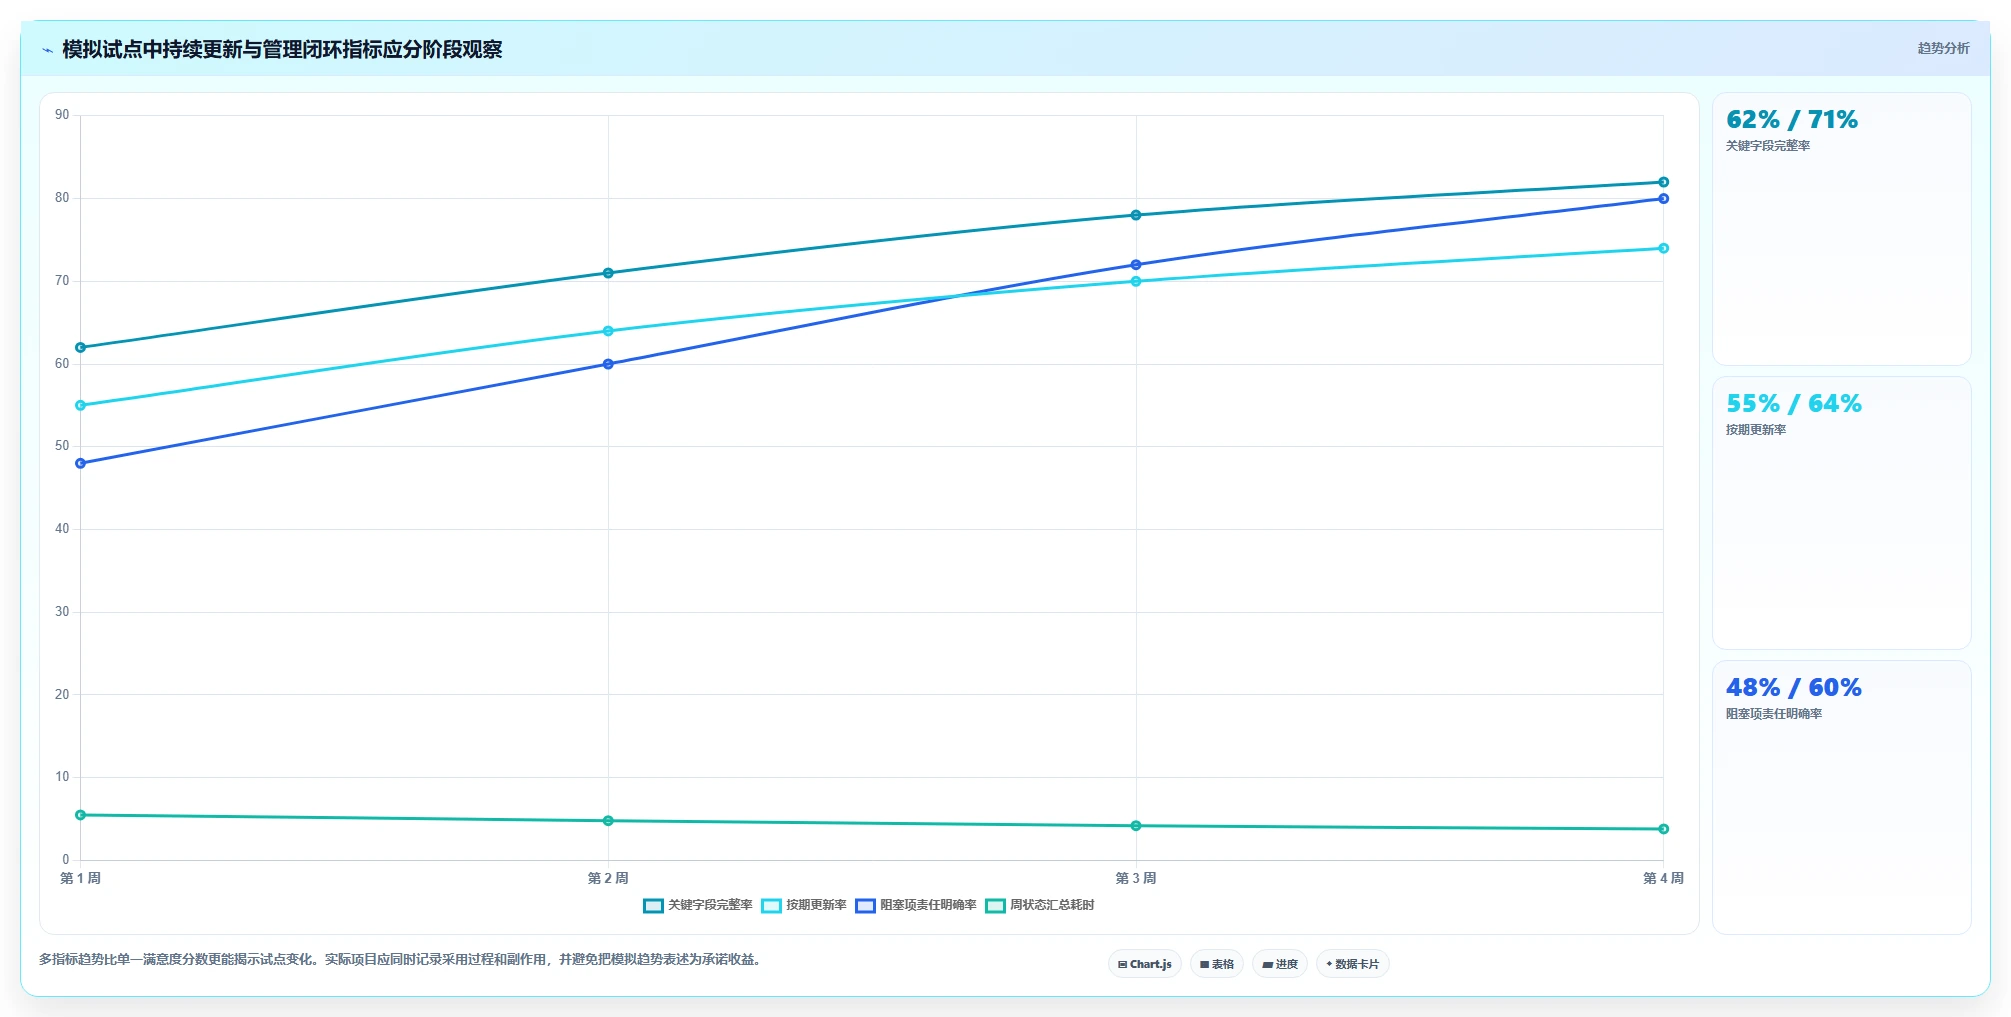Click the 周状态汇总耗时 data point at 第 1 周
This screenshot has width=2011, height=1017.
click(x=81, y=815)
